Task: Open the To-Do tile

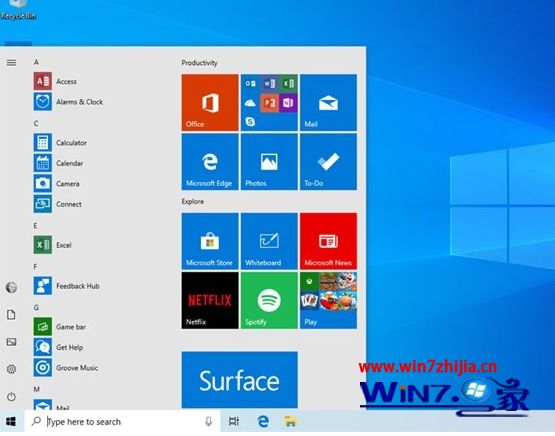Action: pos(328,162)
